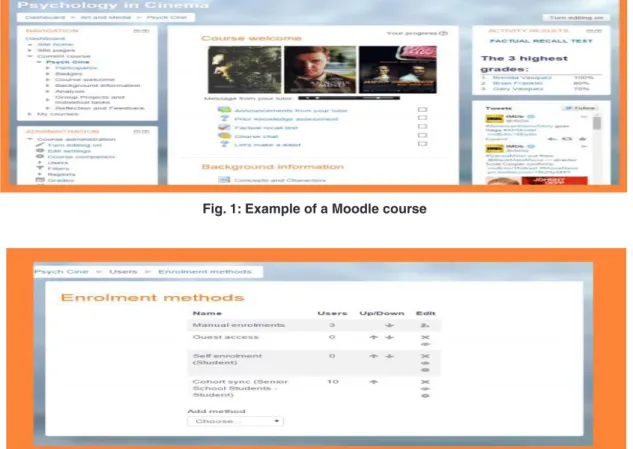
Task: Expand the Badges tree node
Action: tap(48, 74)
